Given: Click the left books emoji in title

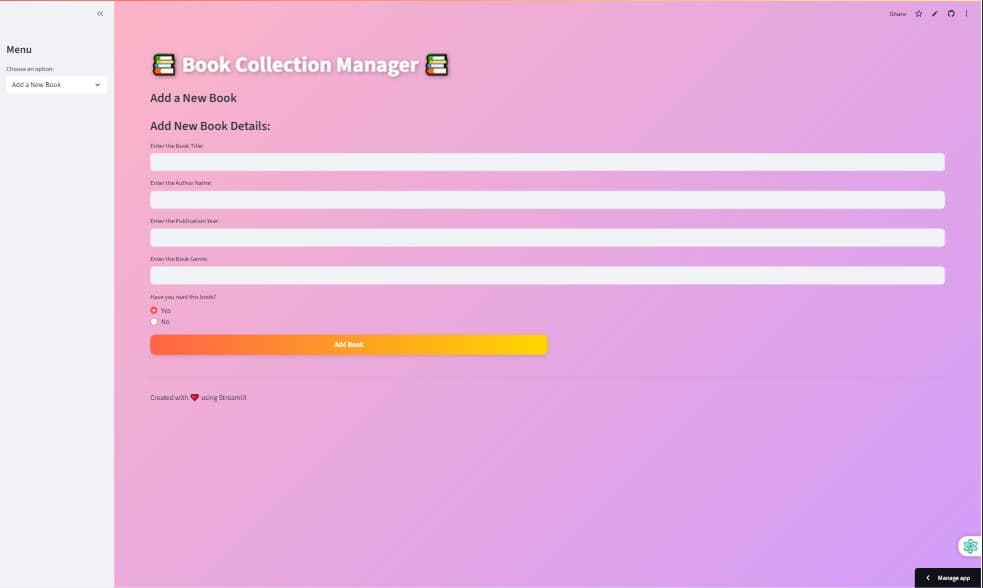Looking at the screenshot, I should coord(163,65).
